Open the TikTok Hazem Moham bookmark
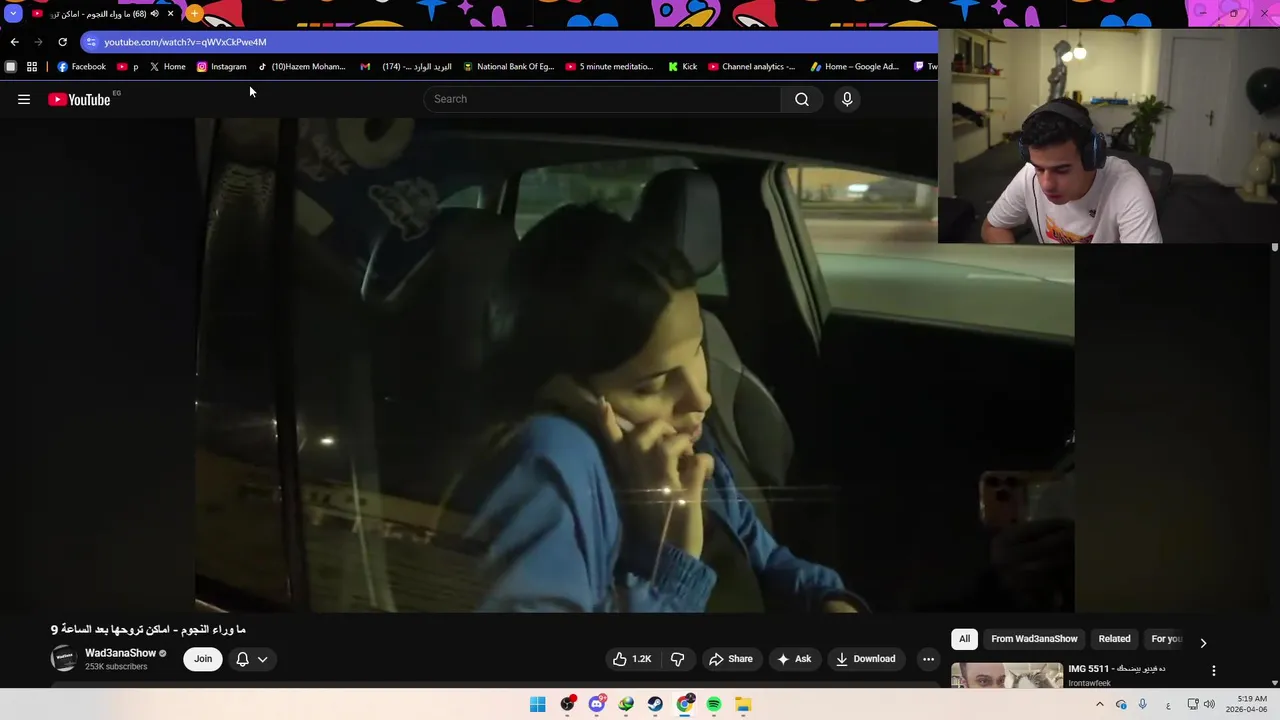The width and height of the screenshot is (1280, 720). pyautogui.click(x=301, y=67)
